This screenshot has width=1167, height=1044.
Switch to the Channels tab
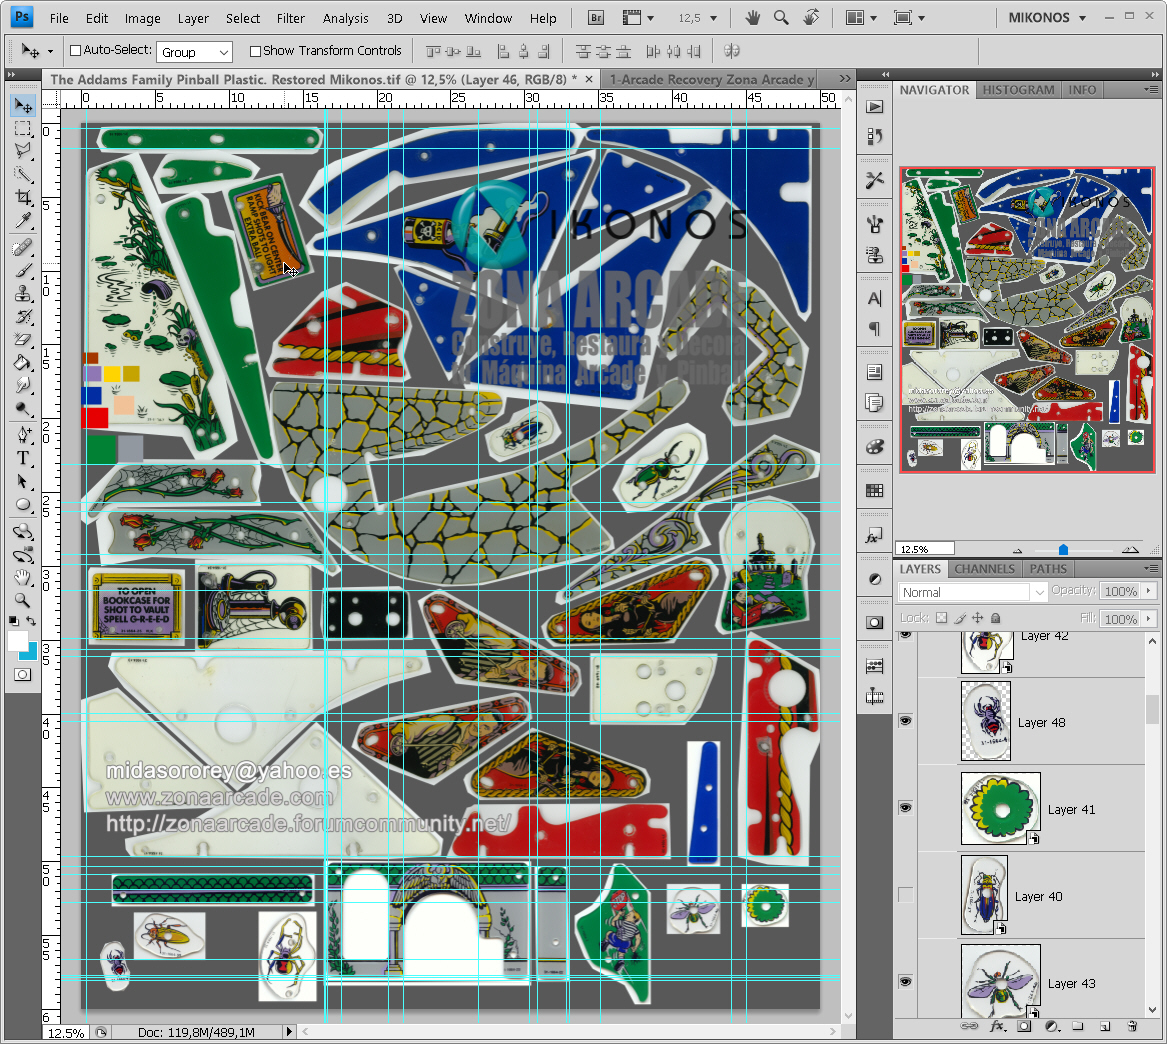pos(984,569)
